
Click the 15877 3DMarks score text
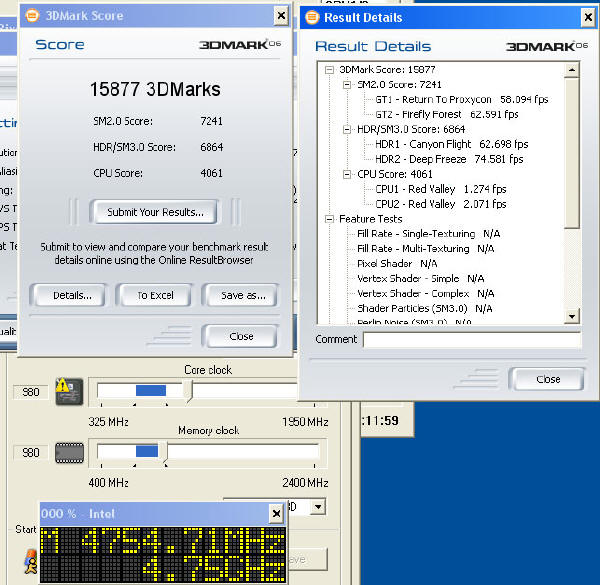click(x=155, y=89)
